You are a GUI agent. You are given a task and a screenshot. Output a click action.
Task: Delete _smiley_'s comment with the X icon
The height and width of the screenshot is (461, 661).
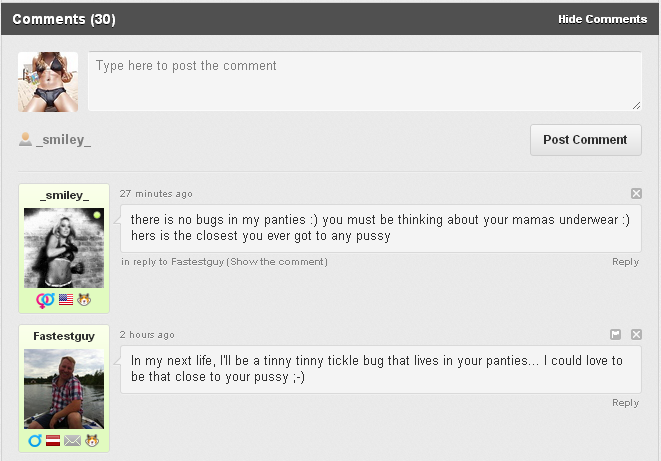[x=636, y=193]
